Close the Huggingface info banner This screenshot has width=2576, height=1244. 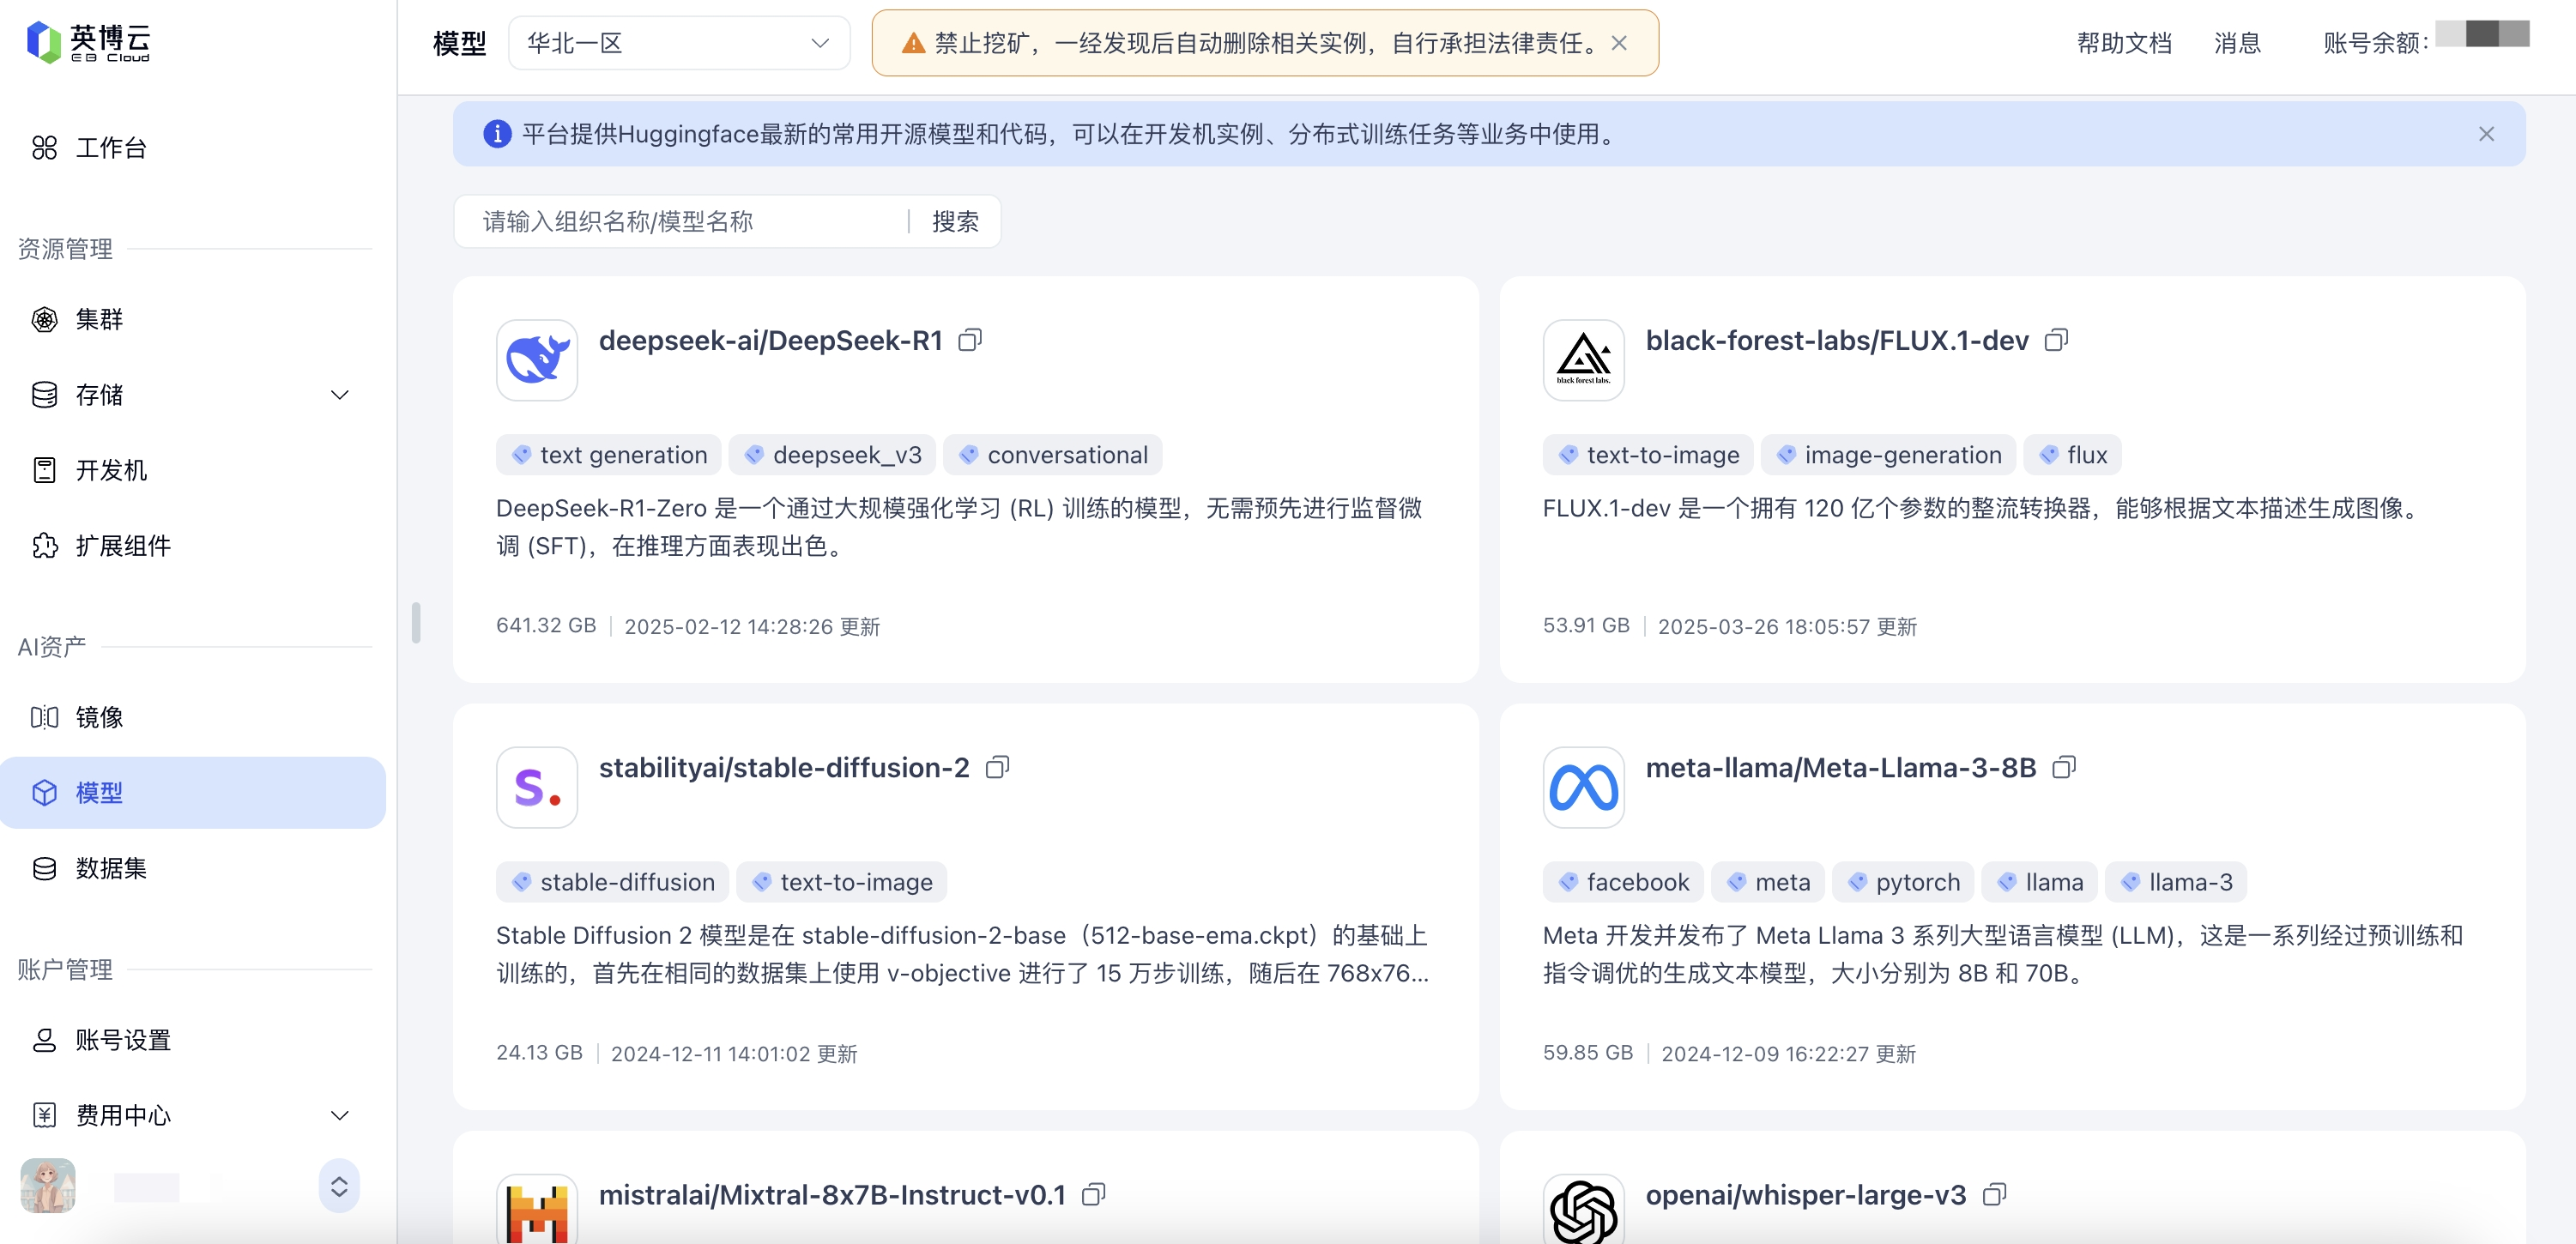[x=2487, y=134]
